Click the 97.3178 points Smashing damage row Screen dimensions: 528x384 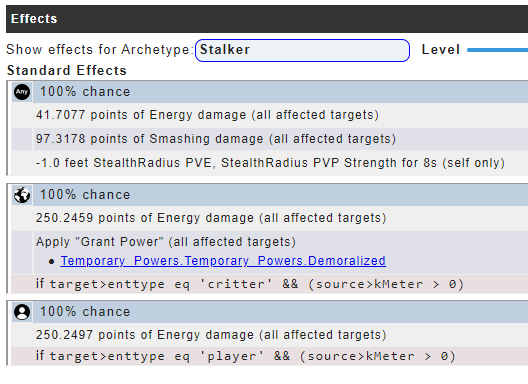click(x=280, y=139)
